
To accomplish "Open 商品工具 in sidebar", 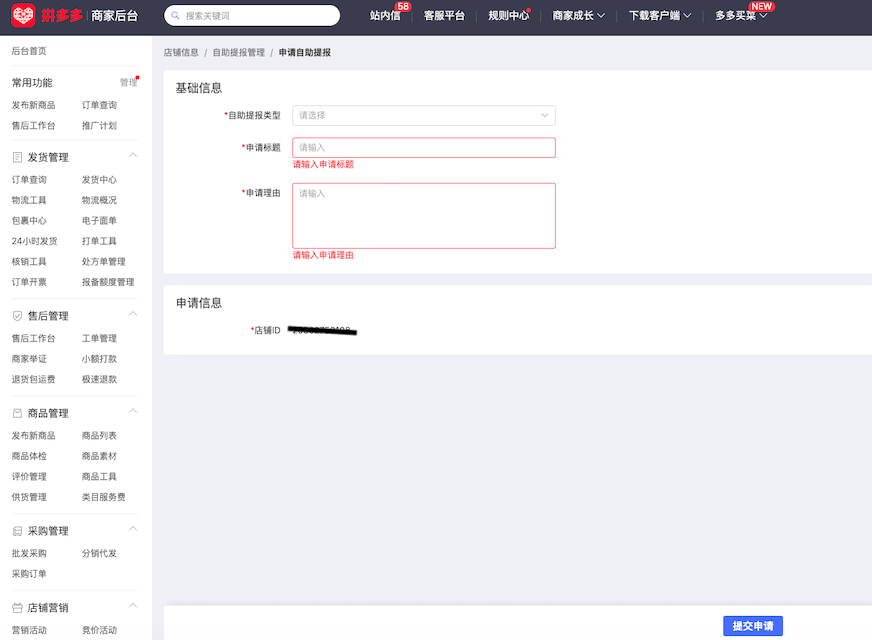I will [x=99, y=477].
